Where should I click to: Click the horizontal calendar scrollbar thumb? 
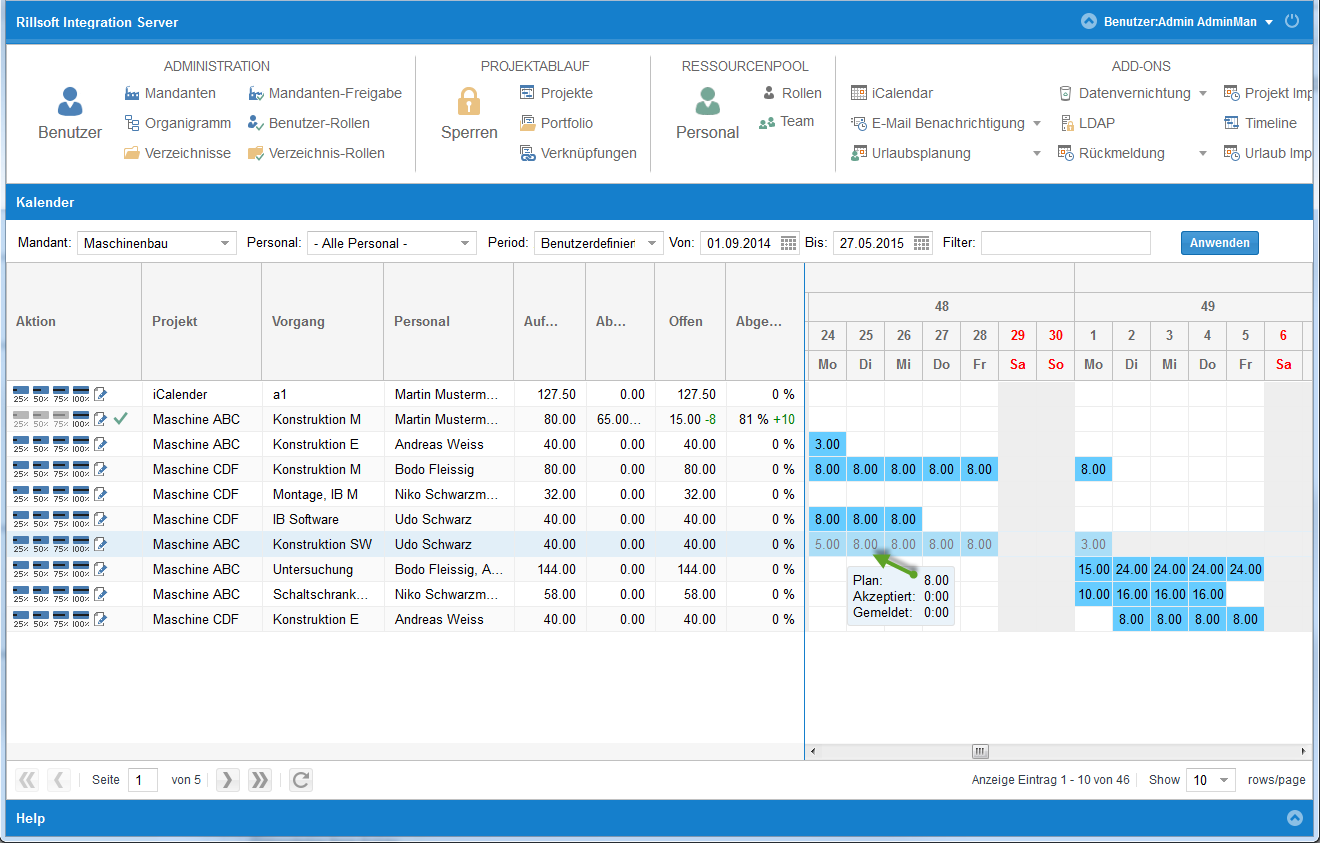(980, 751)
